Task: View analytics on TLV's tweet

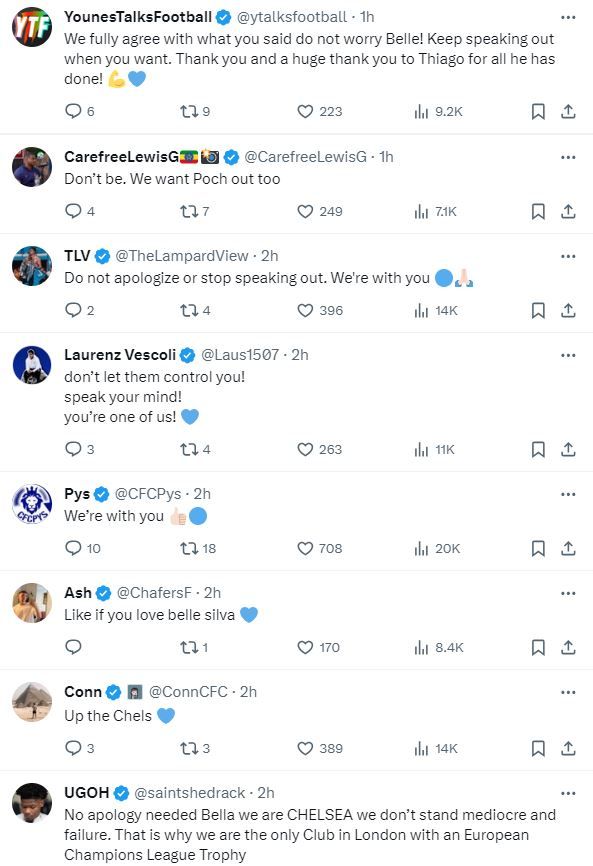Action: point(419,311)
